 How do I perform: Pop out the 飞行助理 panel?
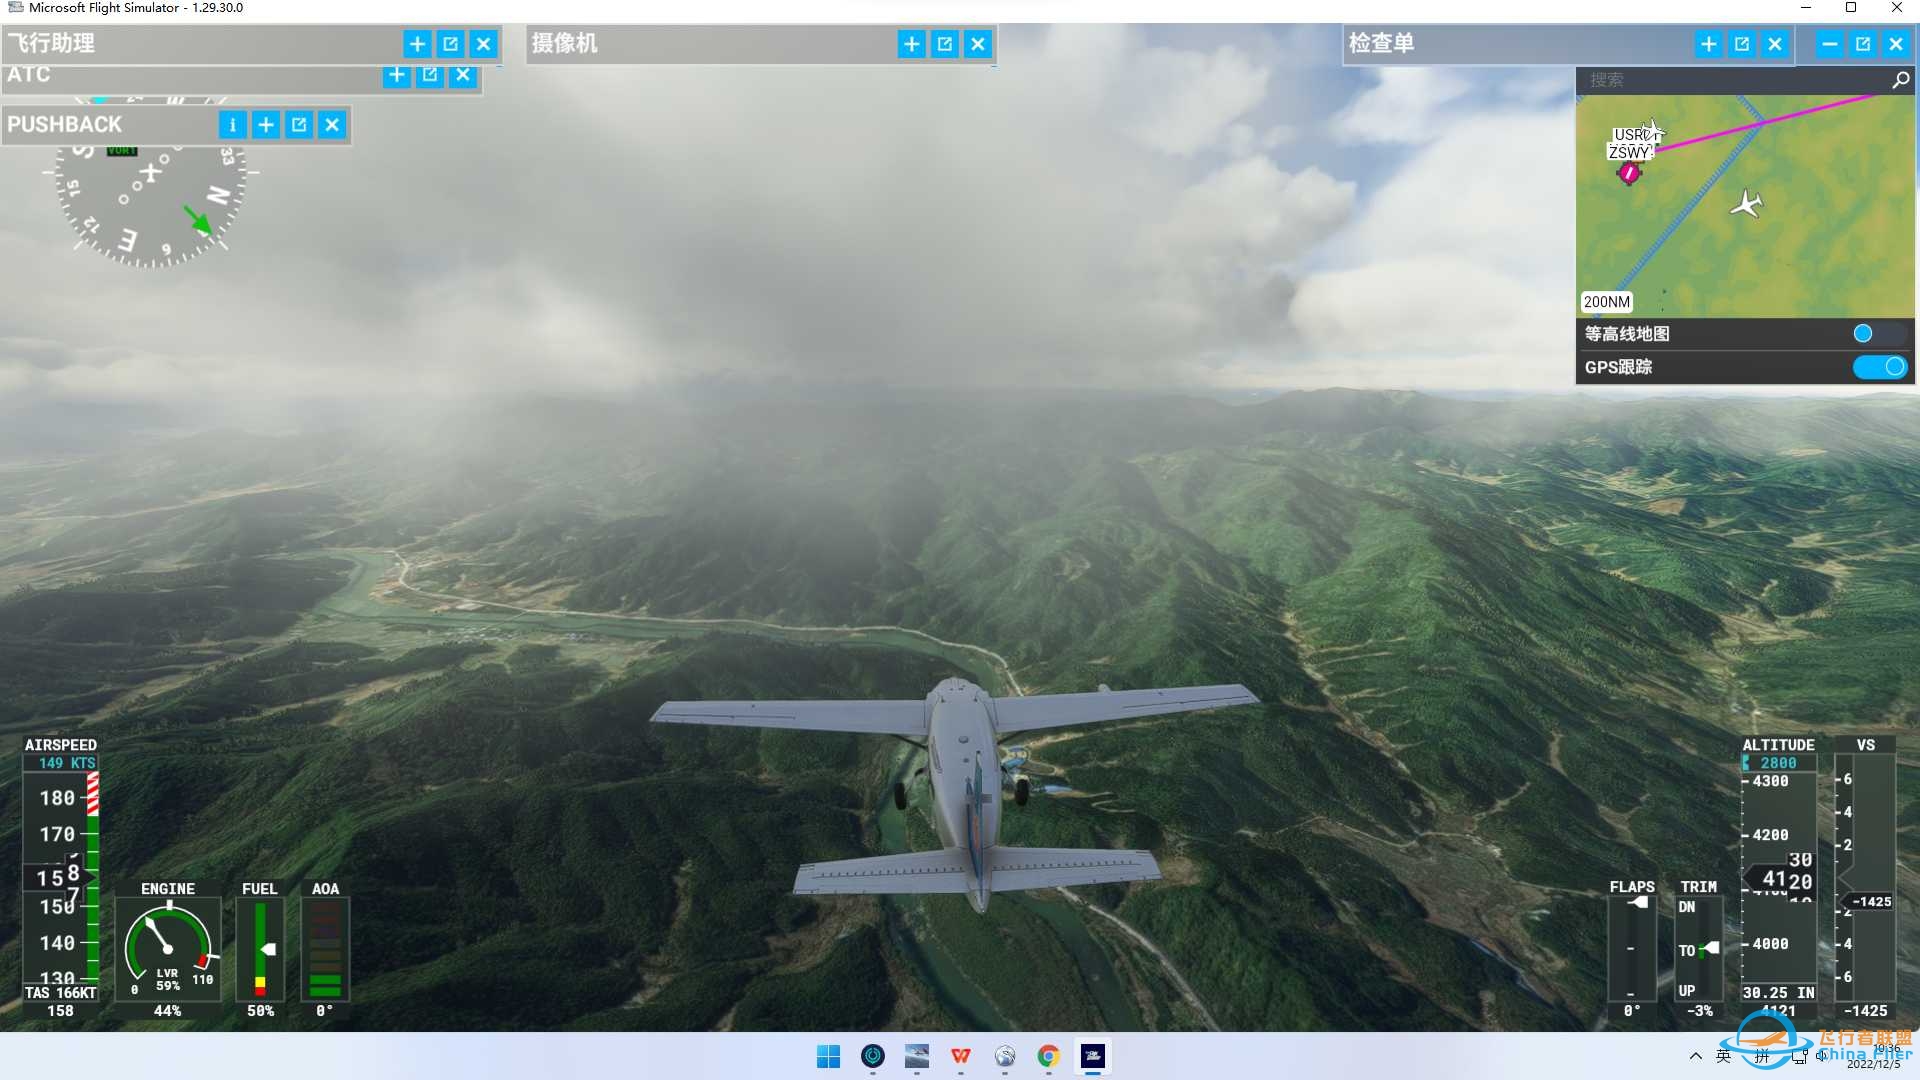450,44
